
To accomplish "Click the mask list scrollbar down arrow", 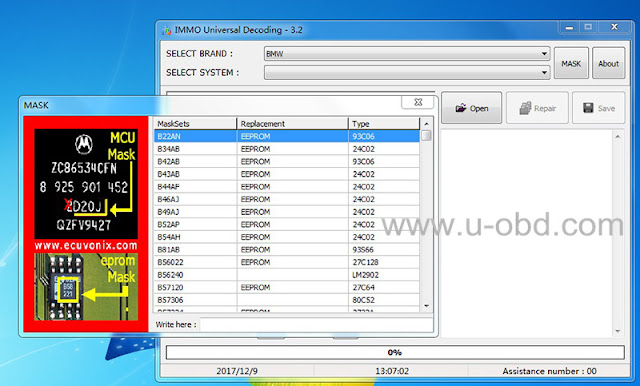I will pos(427,306).
